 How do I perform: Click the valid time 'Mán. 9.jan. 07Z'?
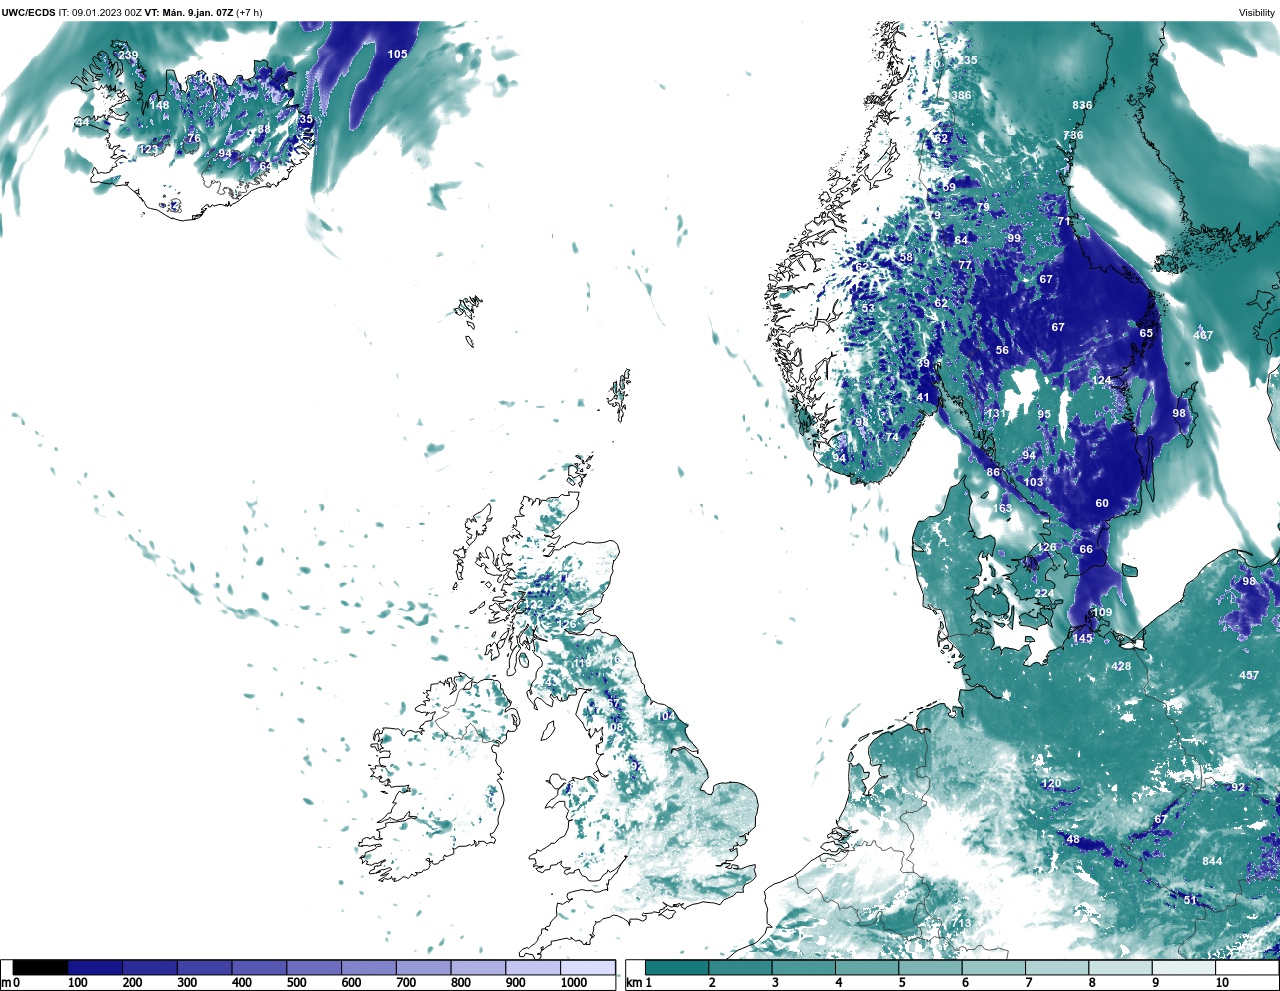(197, 13)
